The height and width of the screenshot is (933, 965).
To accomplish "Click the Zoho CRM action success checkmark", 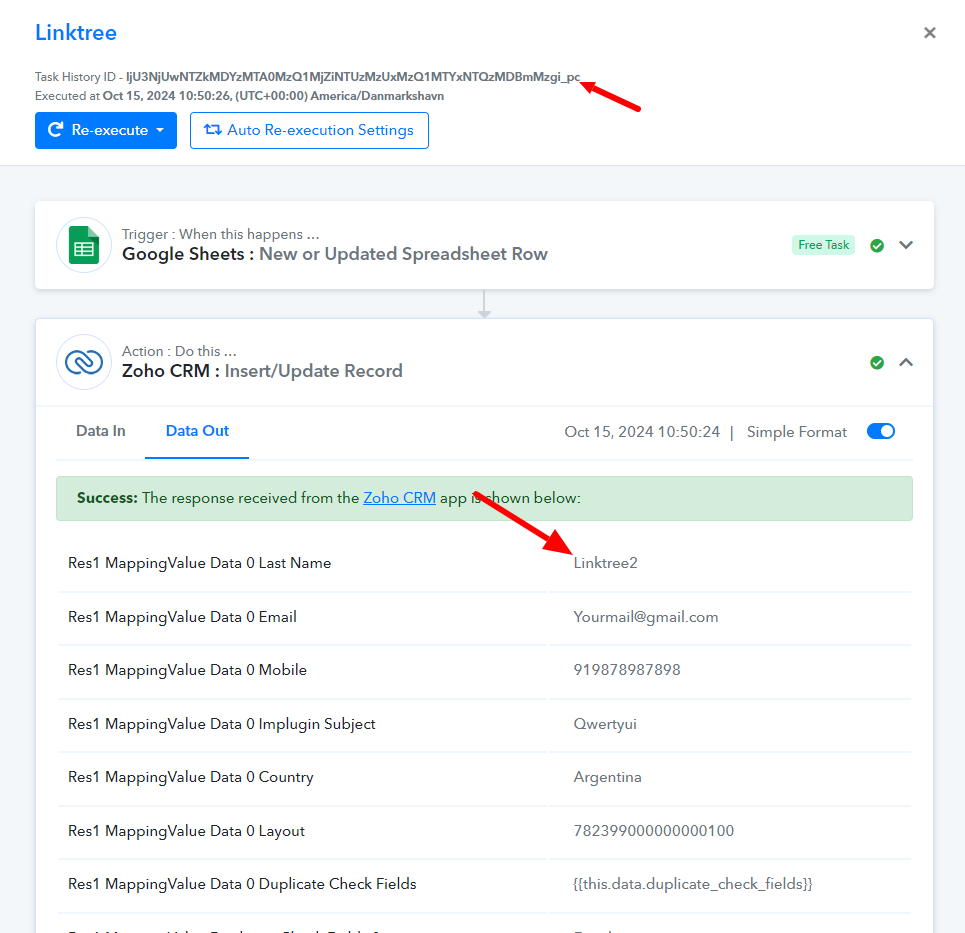I will [877, 362].
